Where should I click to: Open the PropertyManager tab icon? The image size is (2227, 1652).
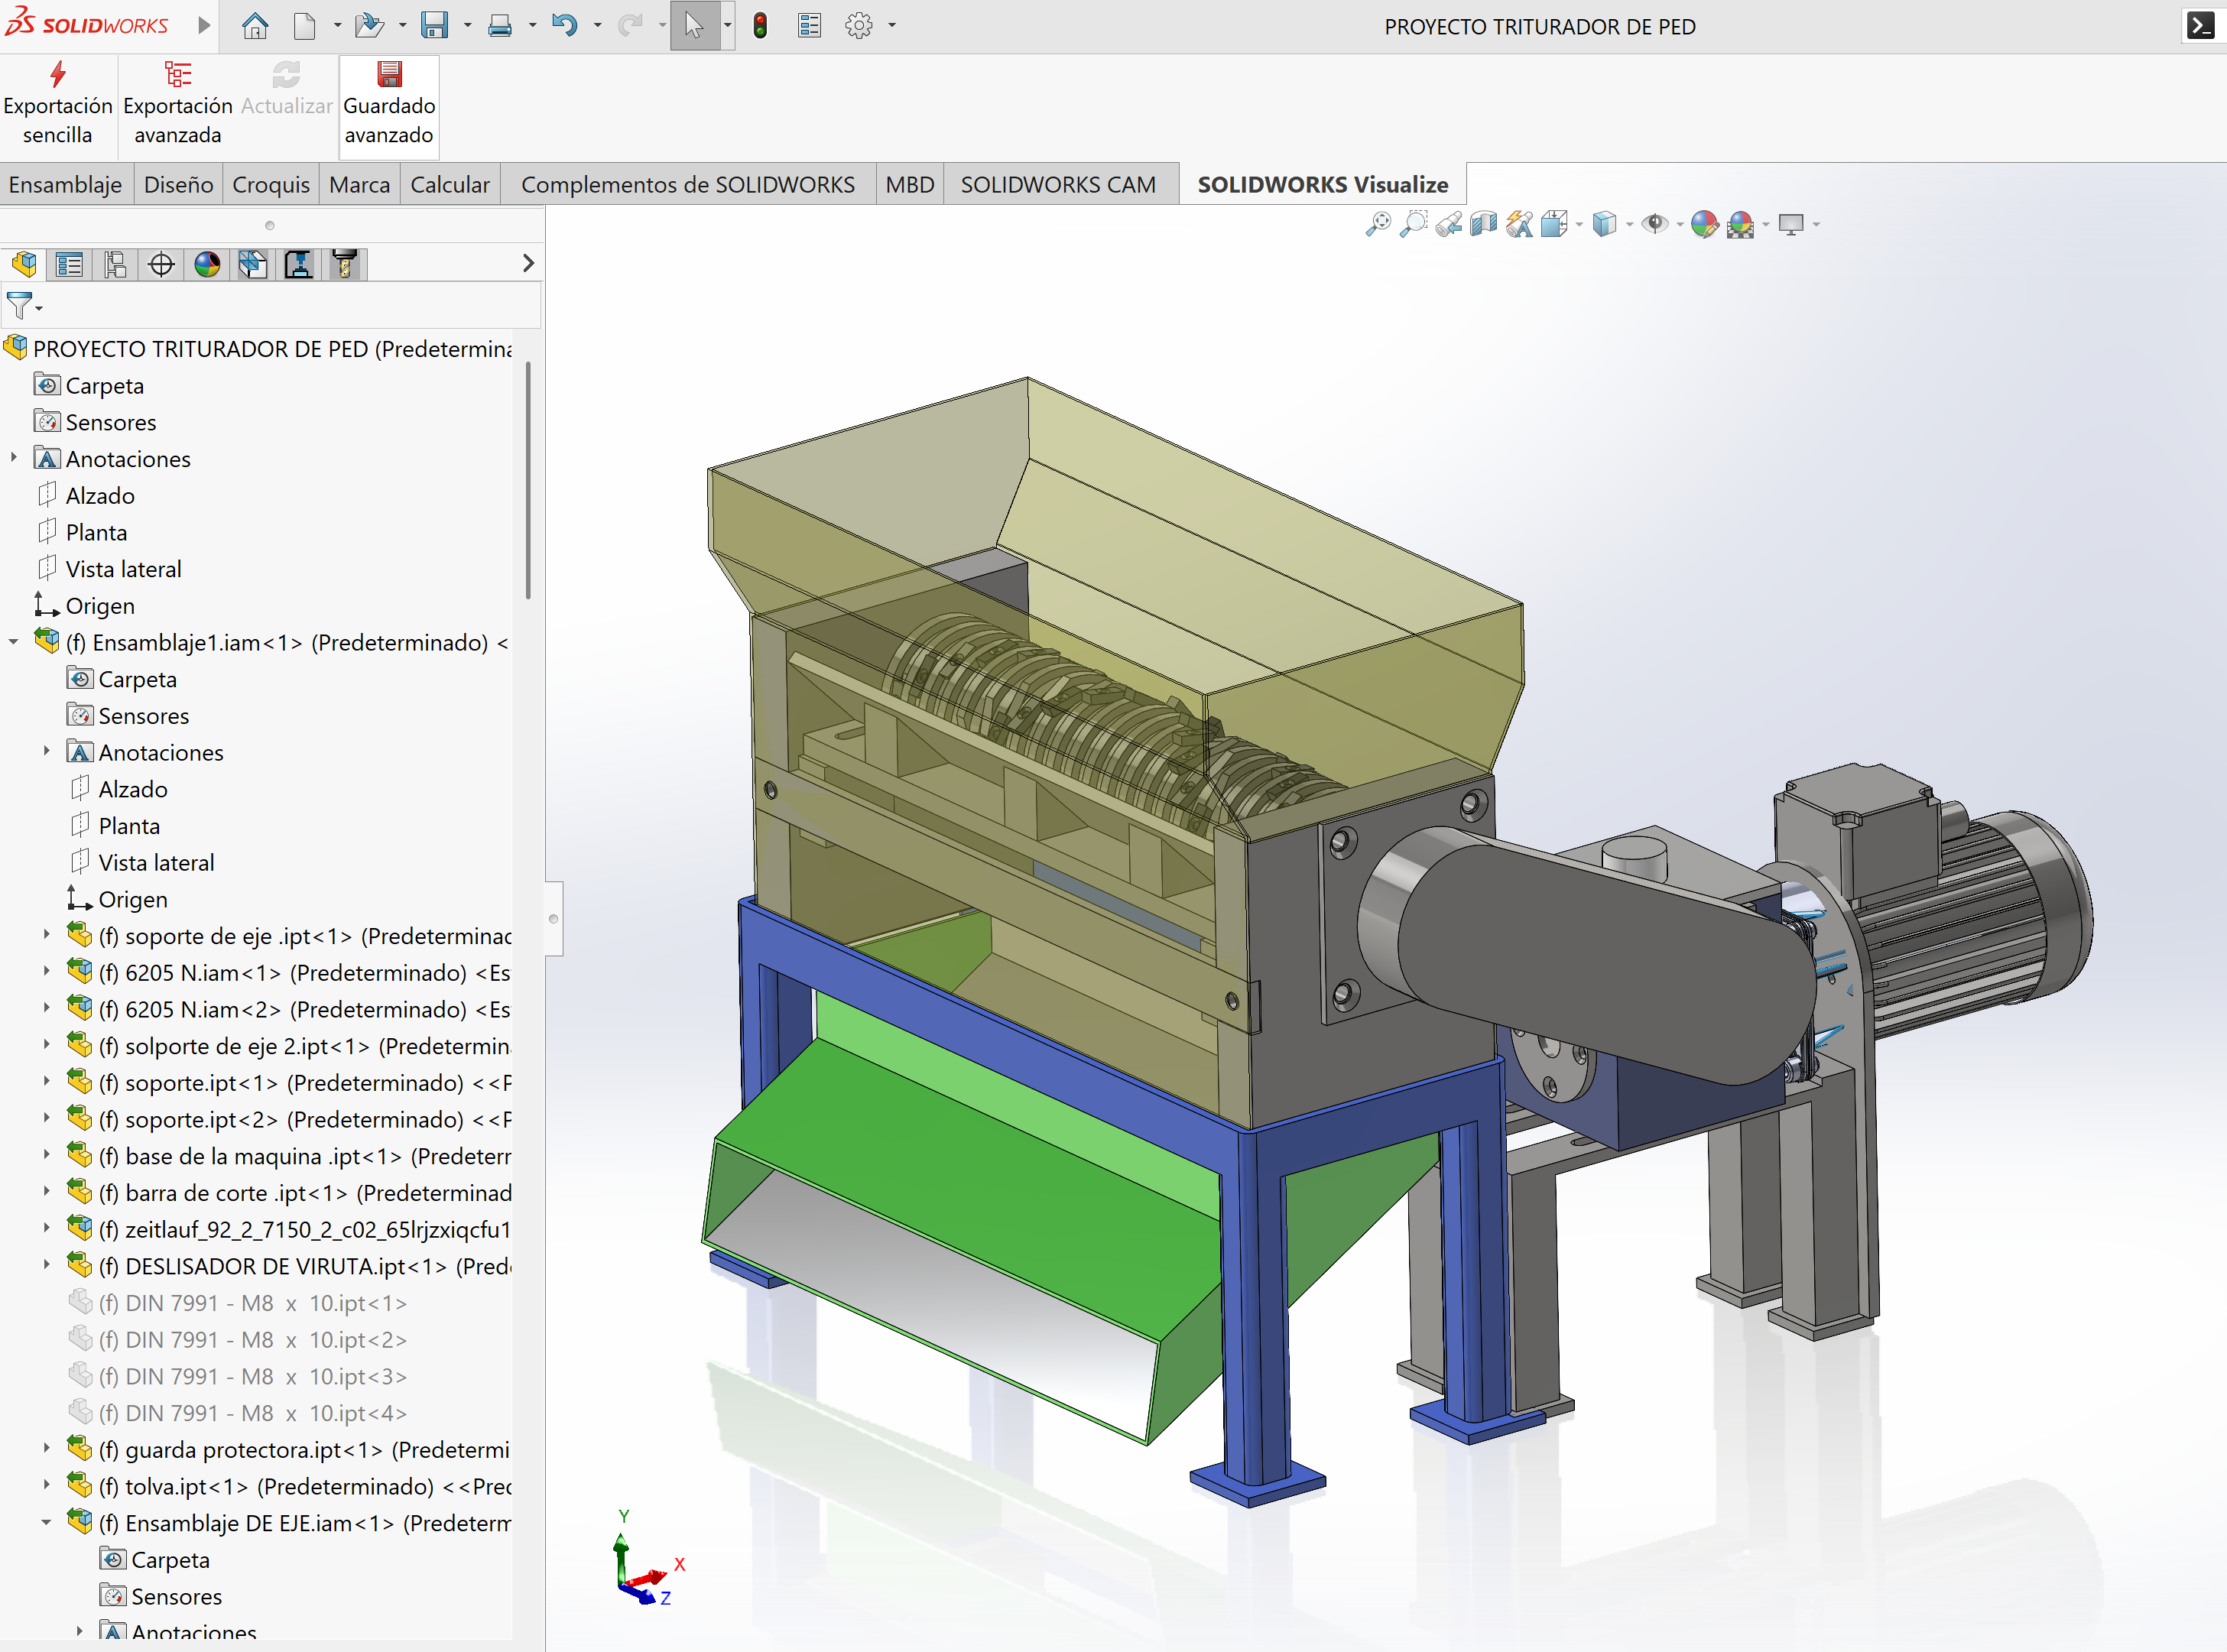(x=69, y=264)
